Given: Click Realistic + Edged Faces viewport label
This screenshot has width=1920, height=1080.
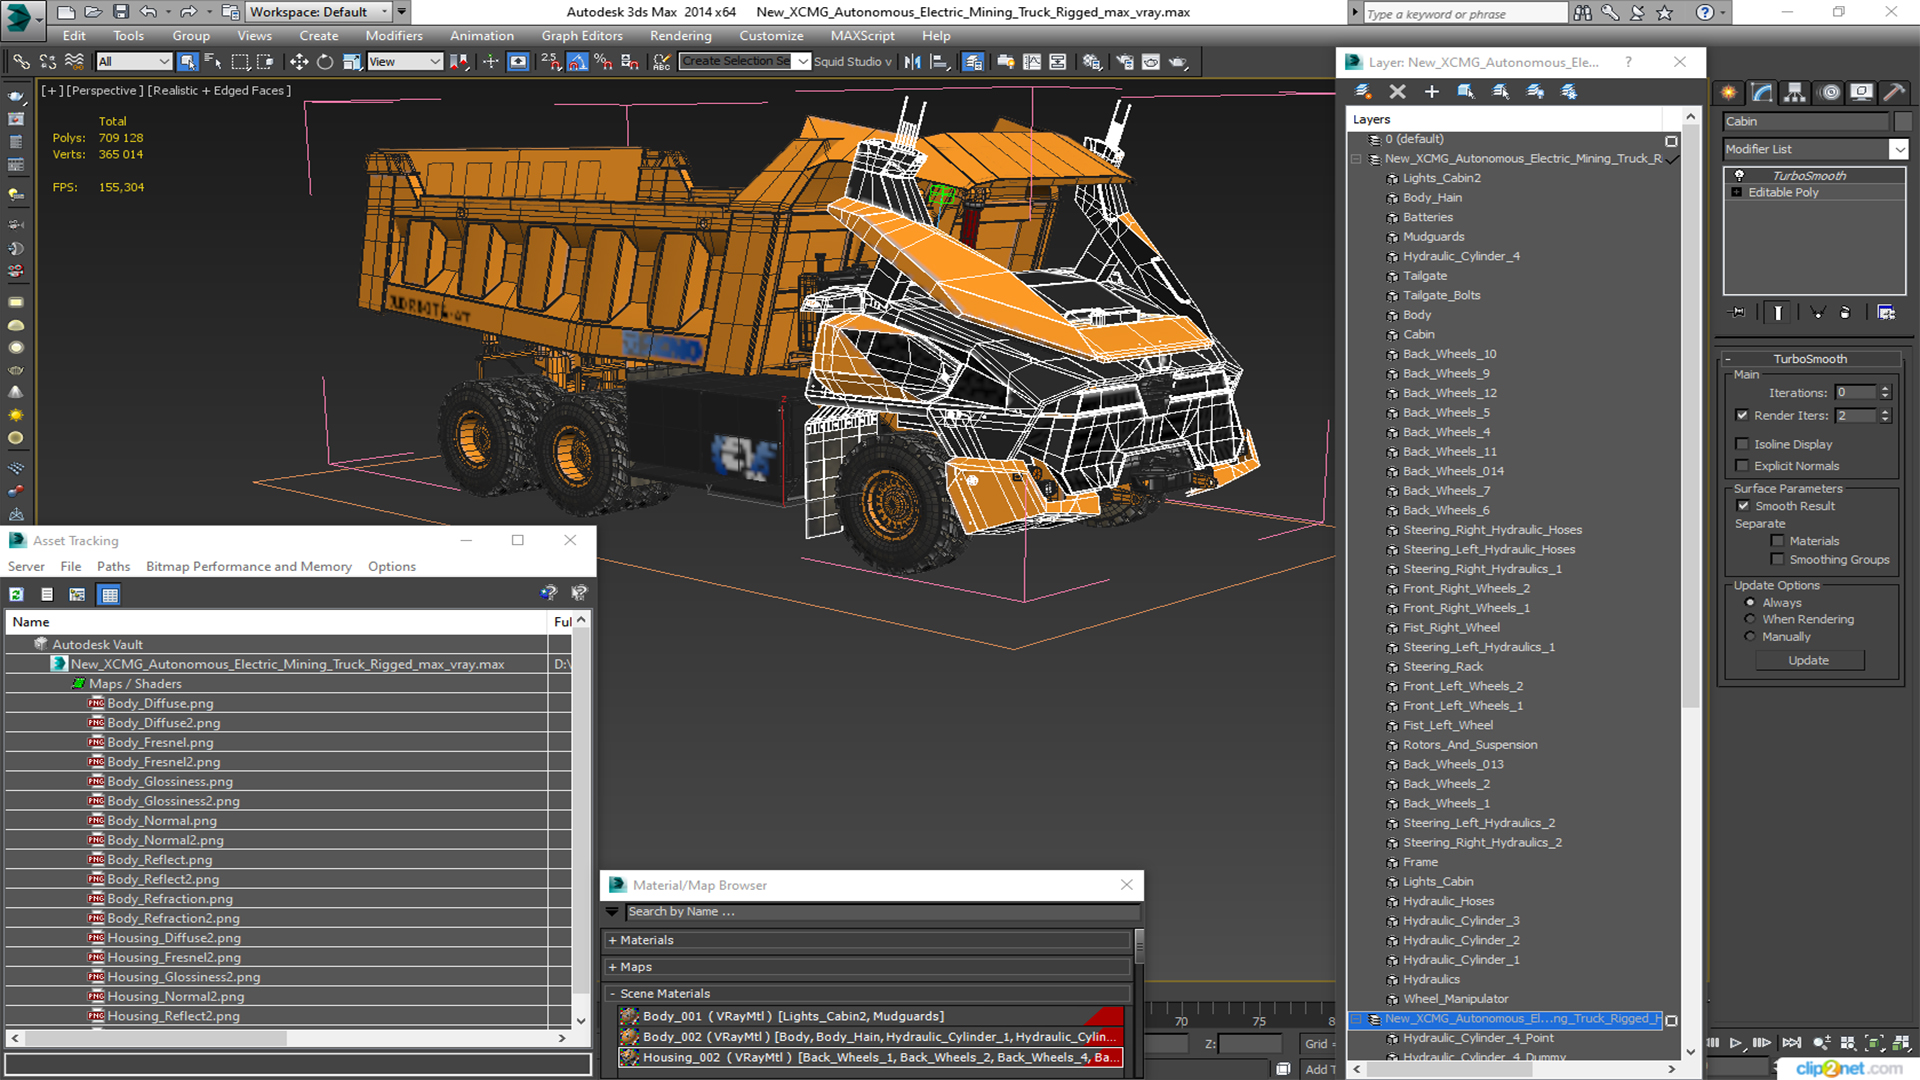Looking at the screenshot, I should point(219,90).
